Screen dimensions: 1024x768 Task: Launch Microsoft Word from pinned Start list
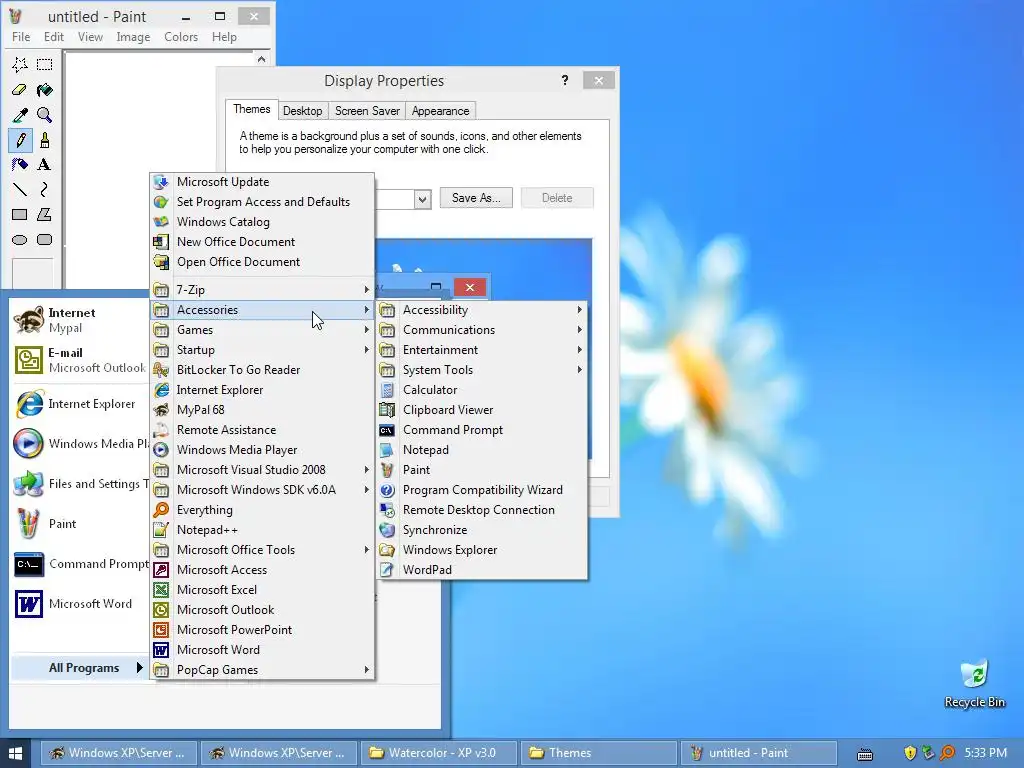point(80,604)
